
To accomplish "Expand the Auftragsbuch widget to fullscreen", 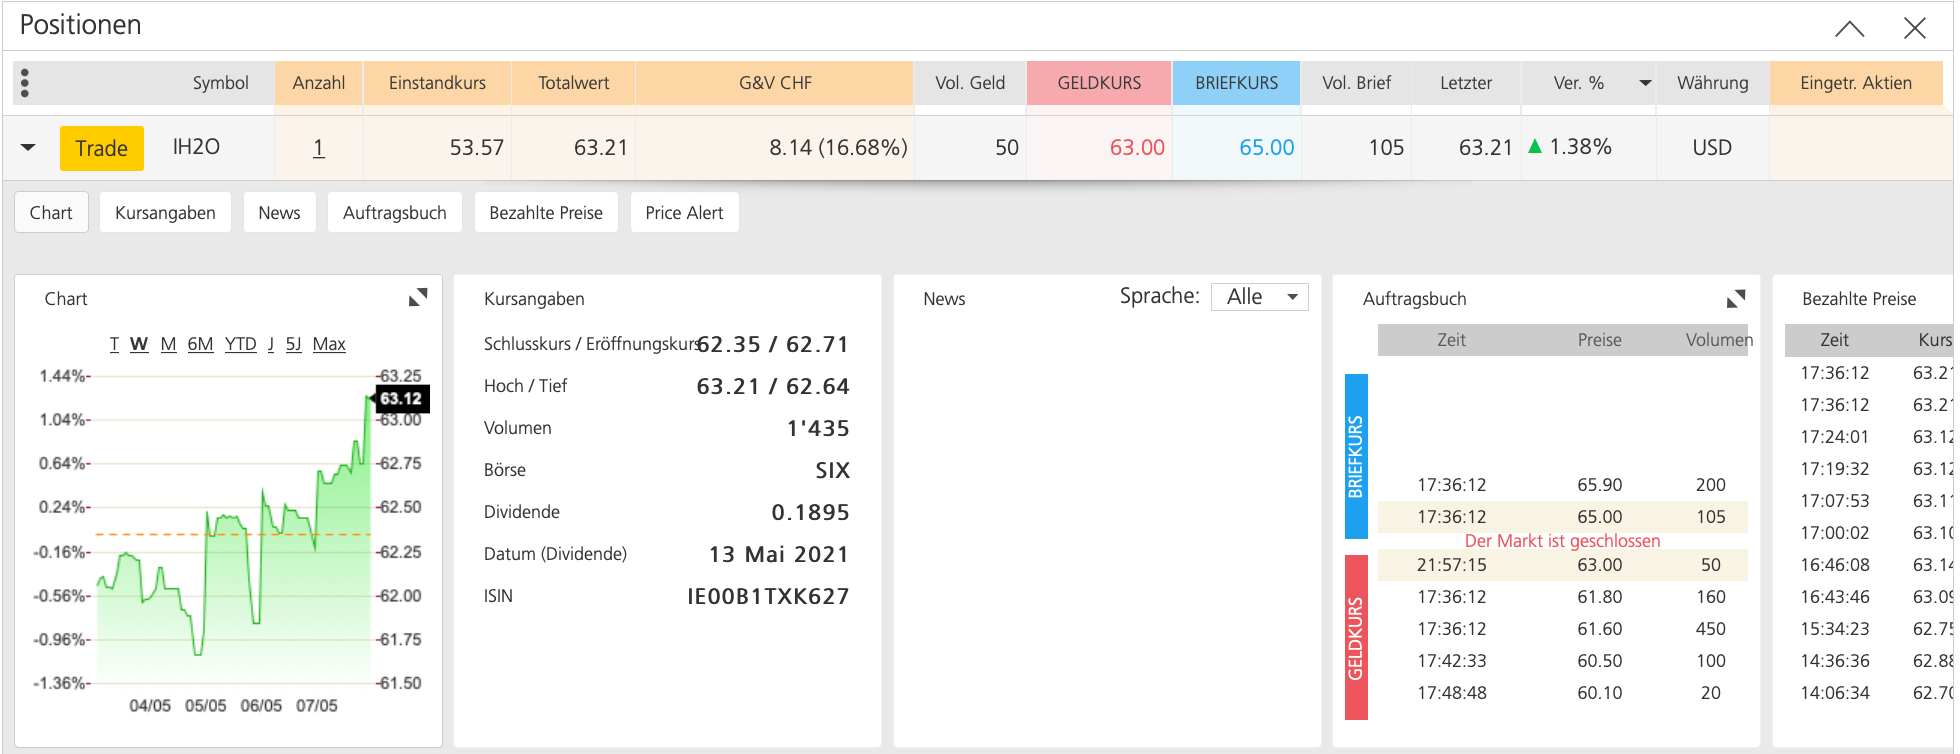I will 1735,298.
